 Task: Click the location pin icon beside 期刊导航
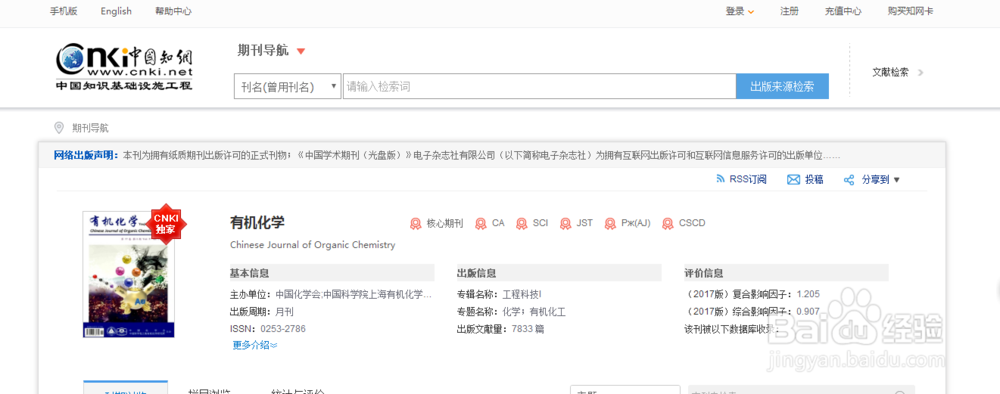pos(59,128)
